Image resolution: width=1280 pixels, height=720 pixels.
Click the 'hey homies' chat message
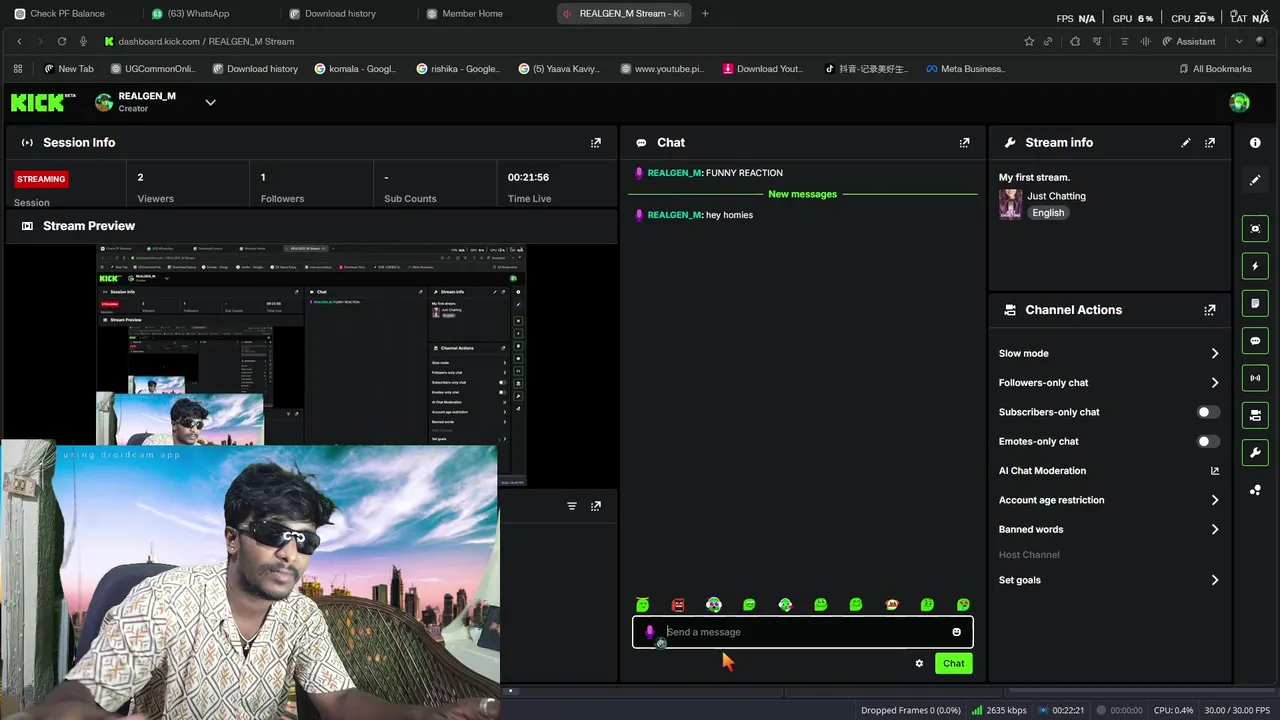pos(729,215)
